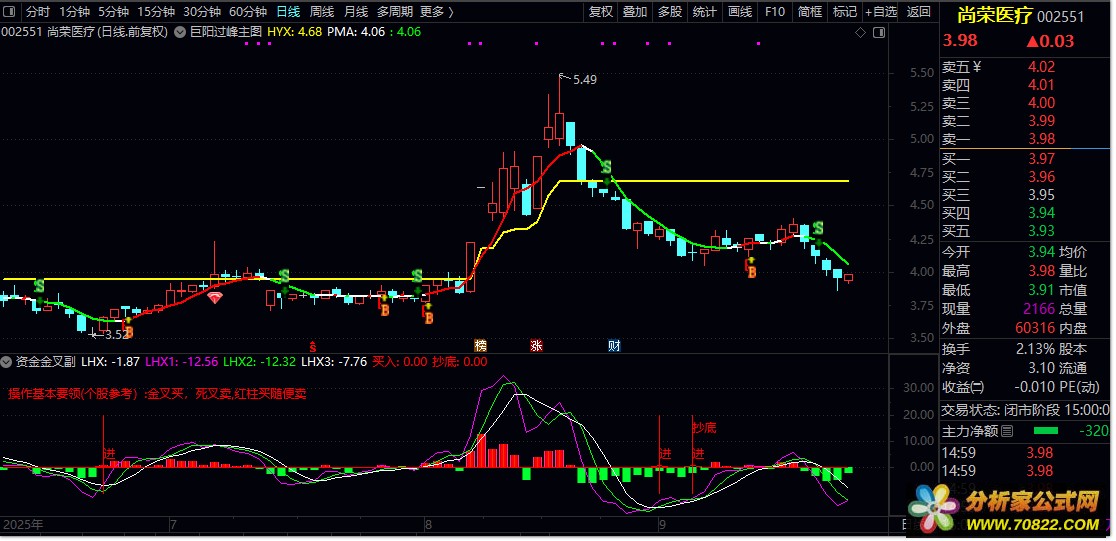
Task: Click the 标记 mark button
Action: click(845, 11)
